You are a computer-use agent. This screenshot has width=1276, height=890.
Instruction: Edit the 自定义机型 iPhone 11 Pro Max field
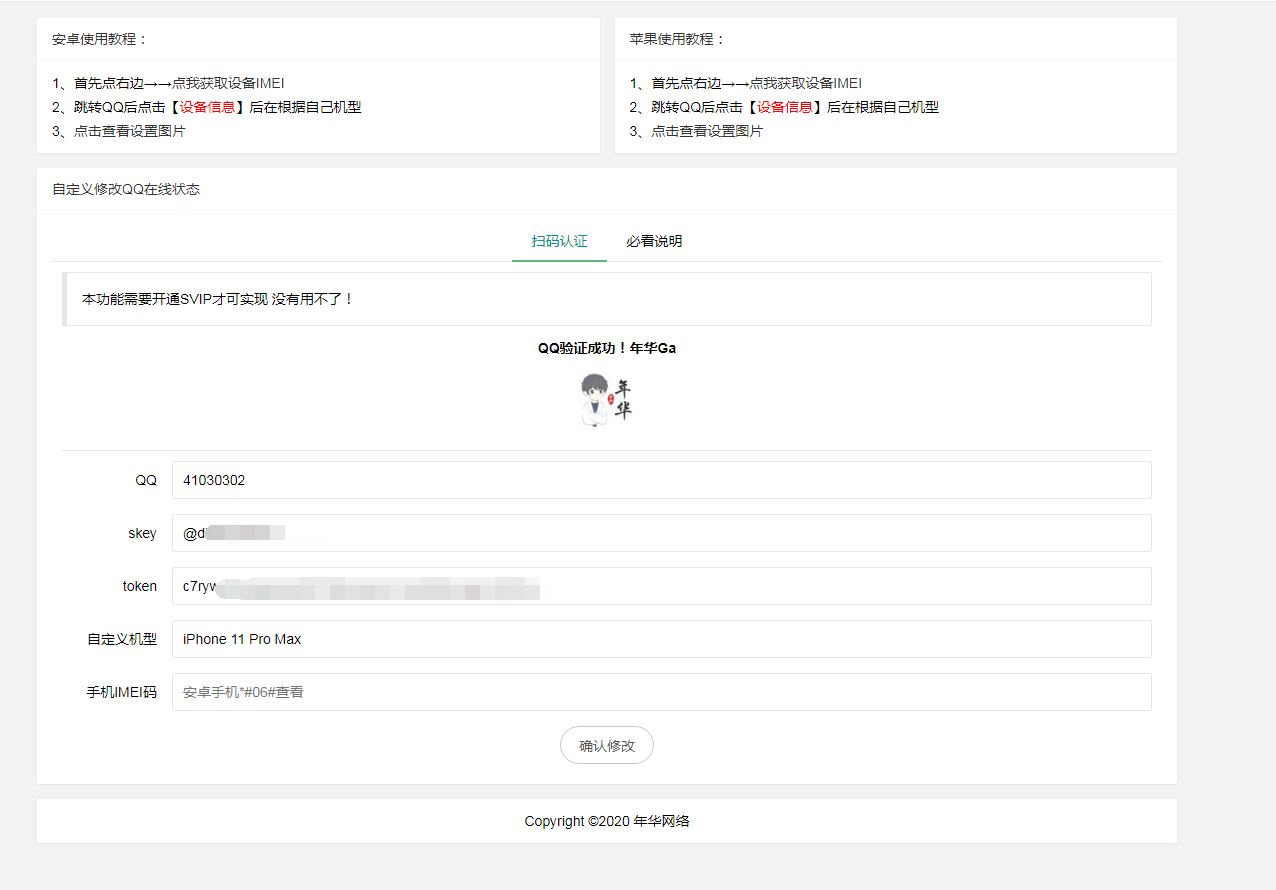663,638
